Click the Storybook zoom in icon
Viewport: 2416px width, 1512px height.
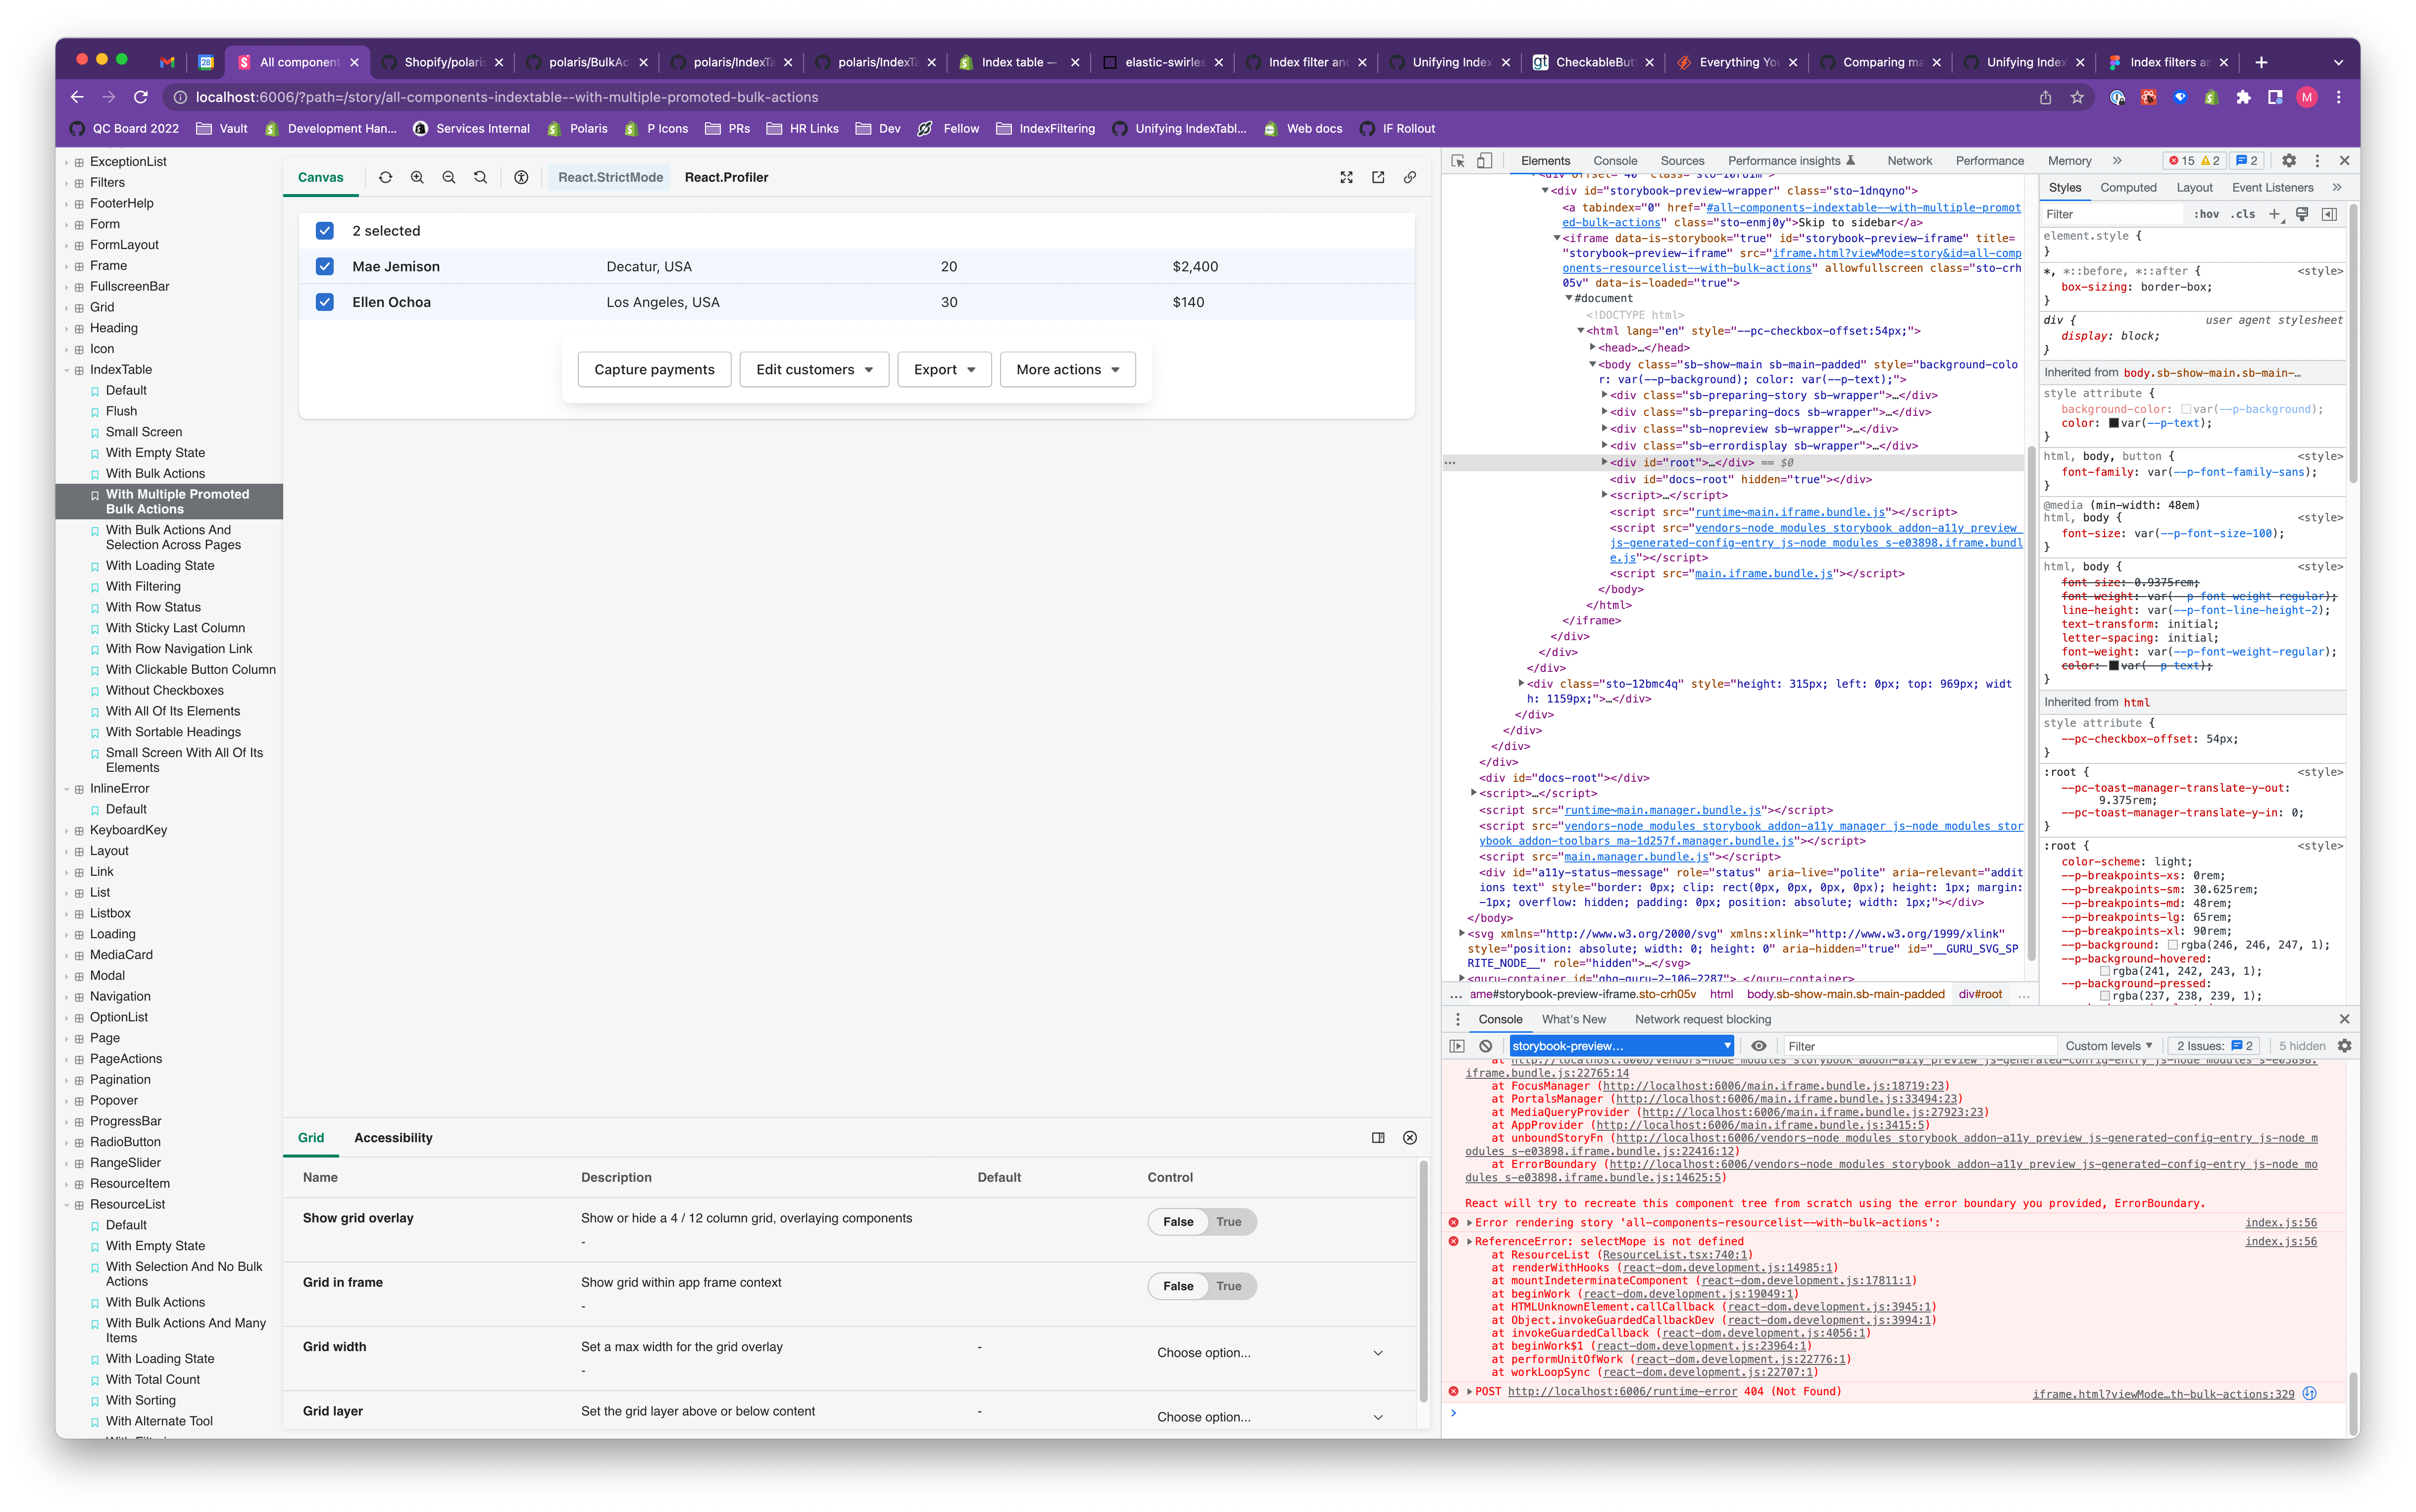click(x=417, y=177)
